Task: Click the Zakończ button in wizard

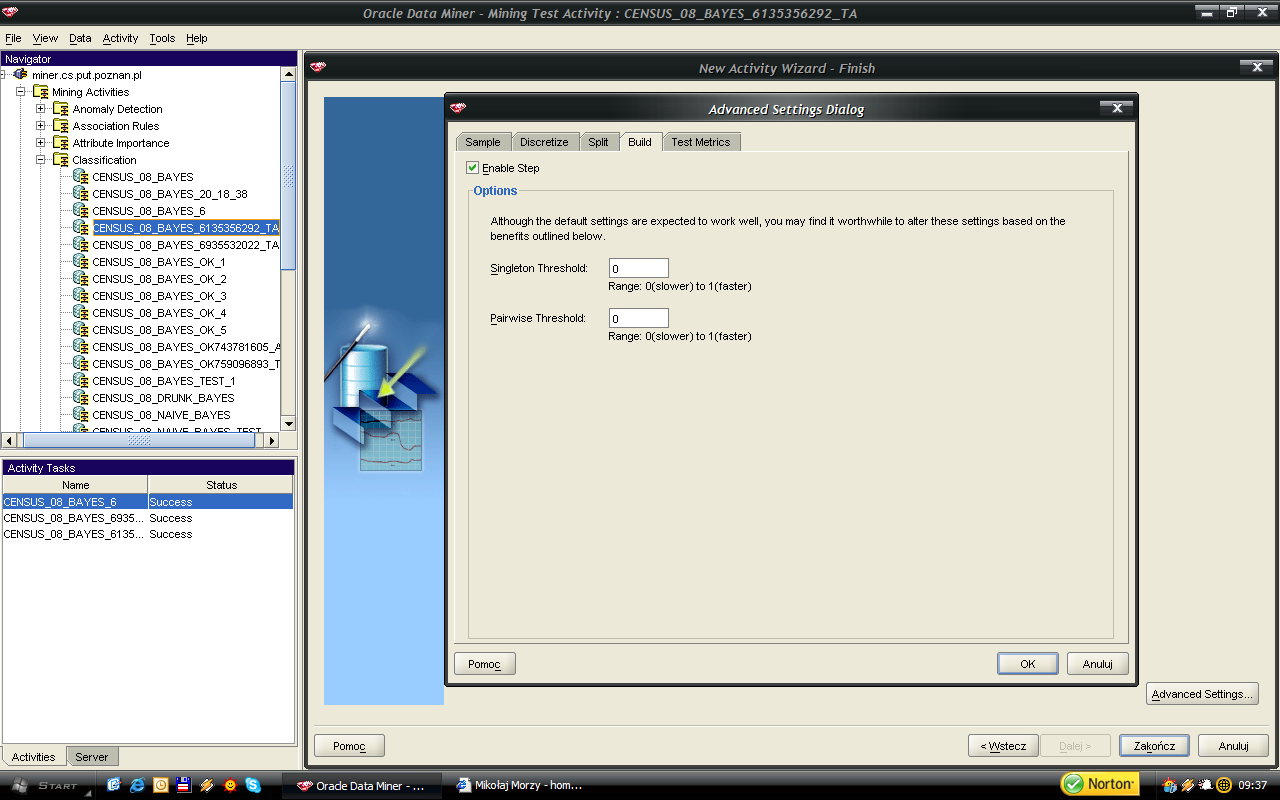Action: [1154, 746]
